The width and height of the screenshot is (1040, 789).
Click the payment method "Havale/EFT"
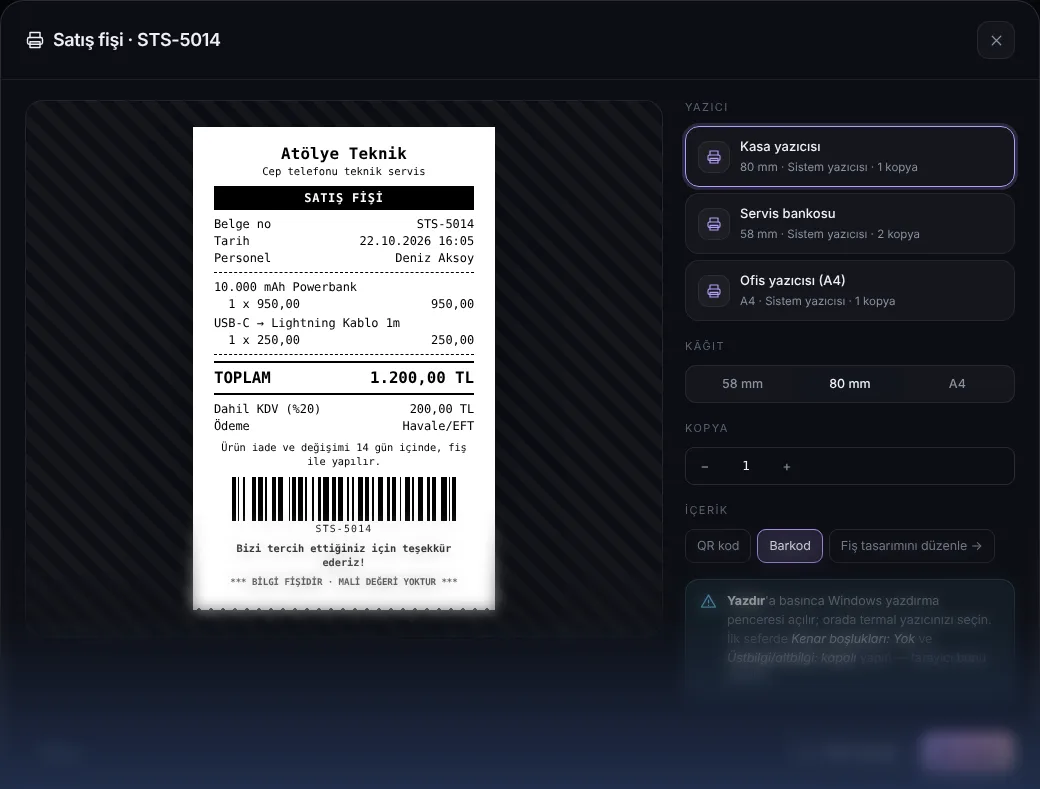(x=438, y=426)
